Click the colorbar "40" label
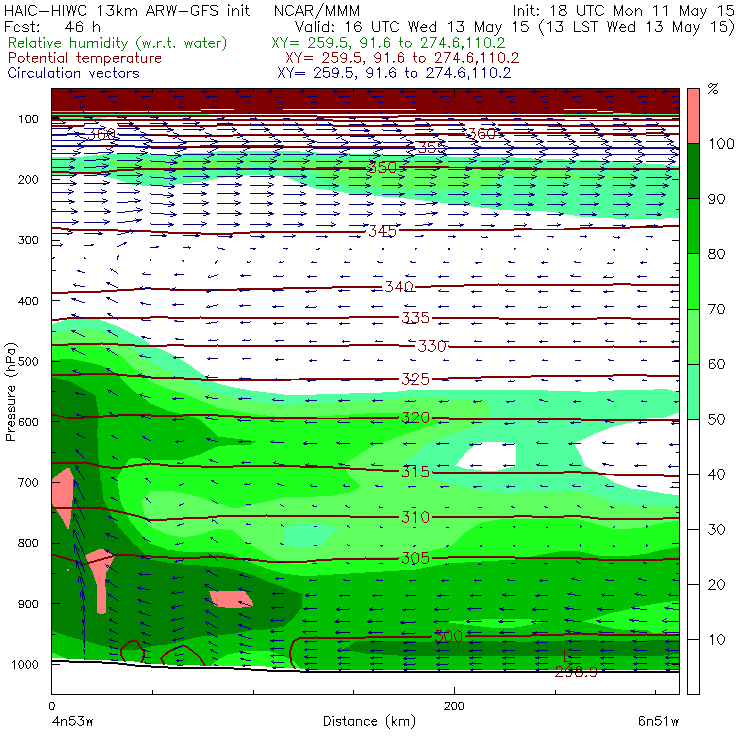This screenshot has width=740, height=740. (x=717, y=475)
